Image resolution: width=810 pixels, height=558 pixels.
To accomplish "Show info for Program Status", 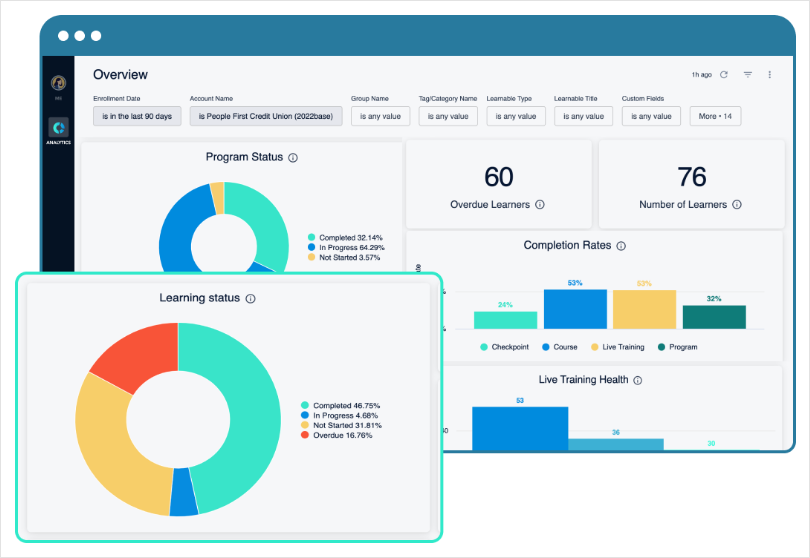I will (x=293, y=158).
